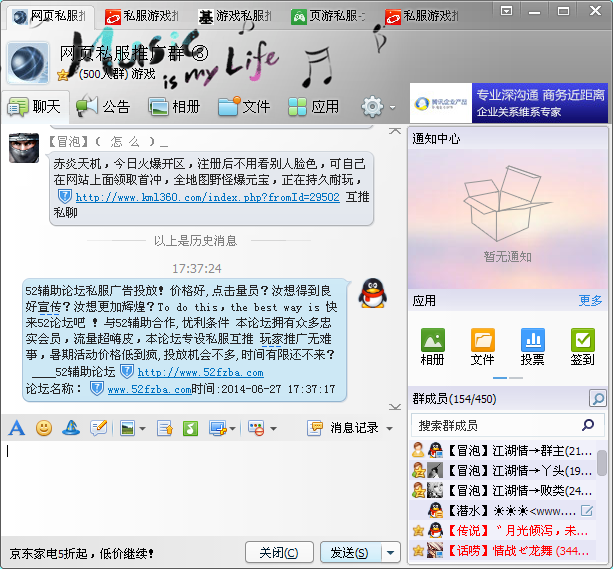This screenshot has width=613, height=569.
Task: Open the 应用 tab
Action: (x=314, y=106)
